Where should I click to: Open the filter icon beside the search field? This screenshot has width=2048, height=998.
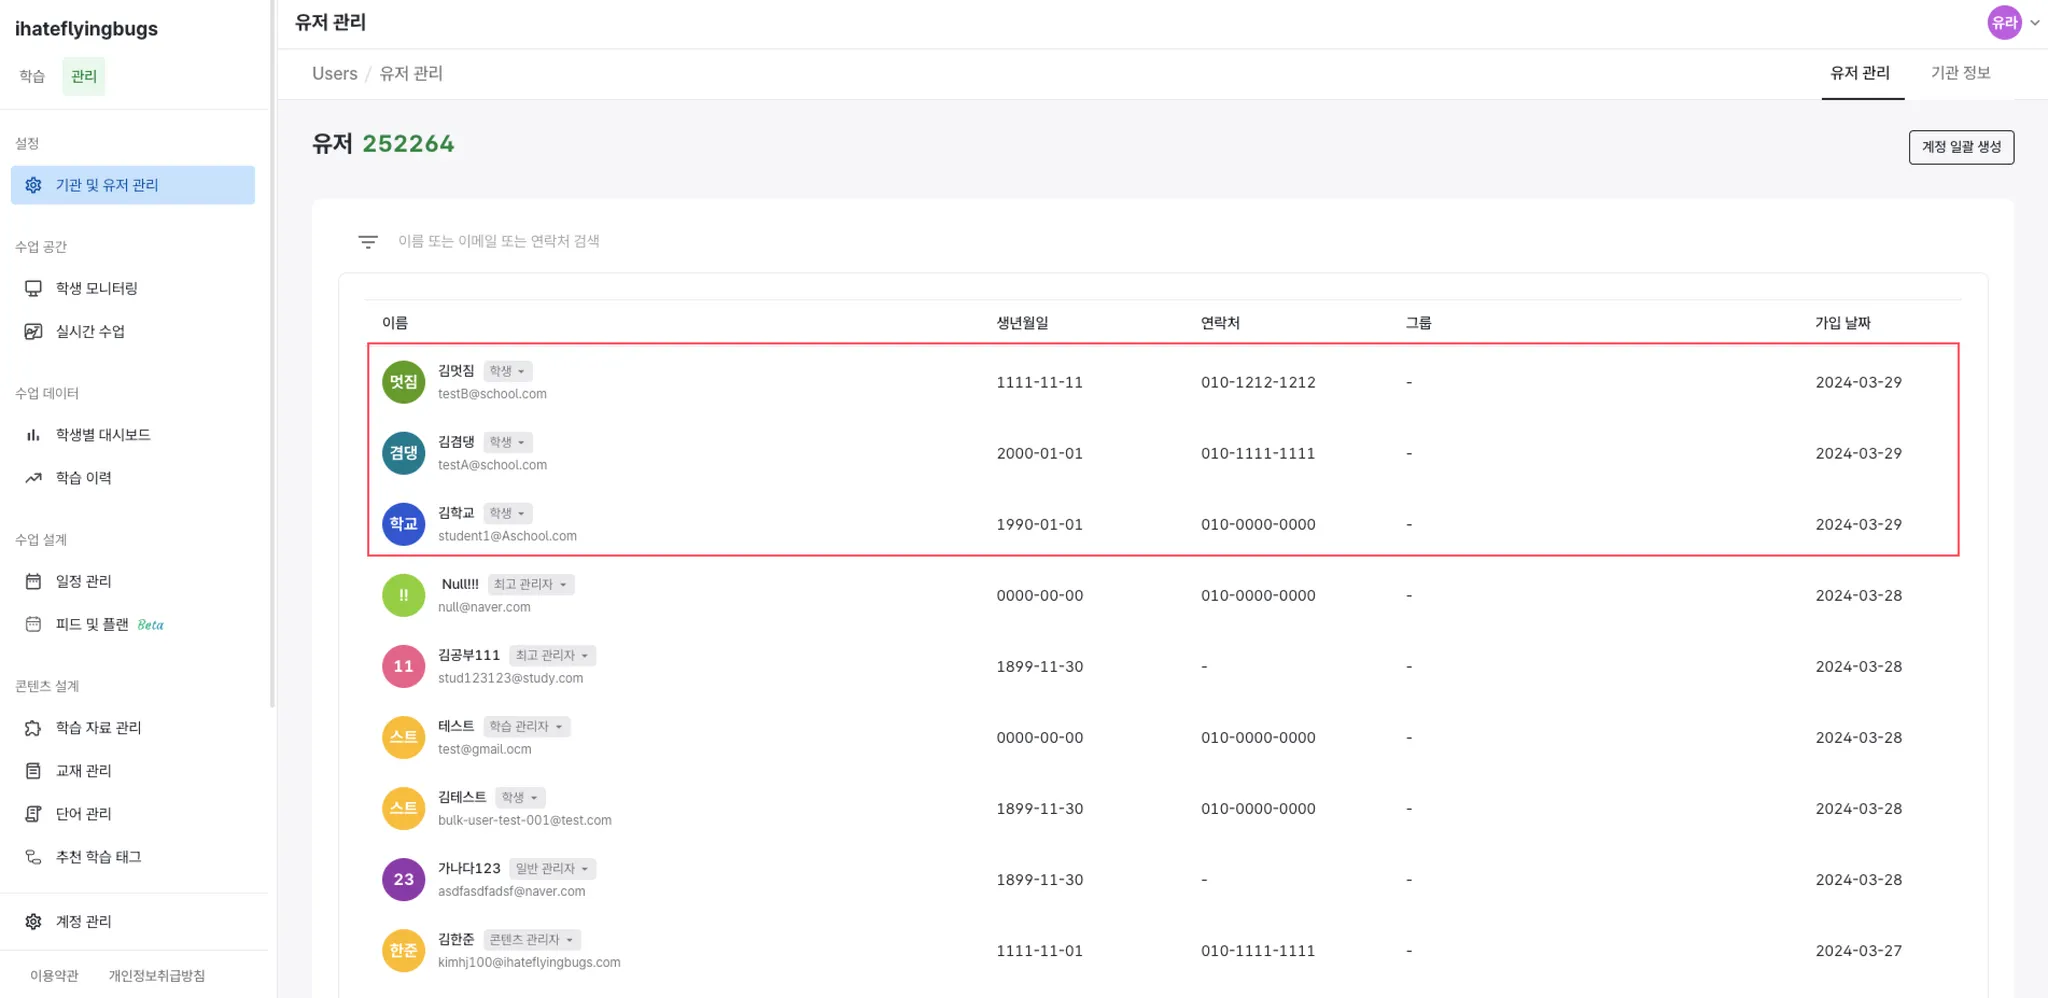368,242
